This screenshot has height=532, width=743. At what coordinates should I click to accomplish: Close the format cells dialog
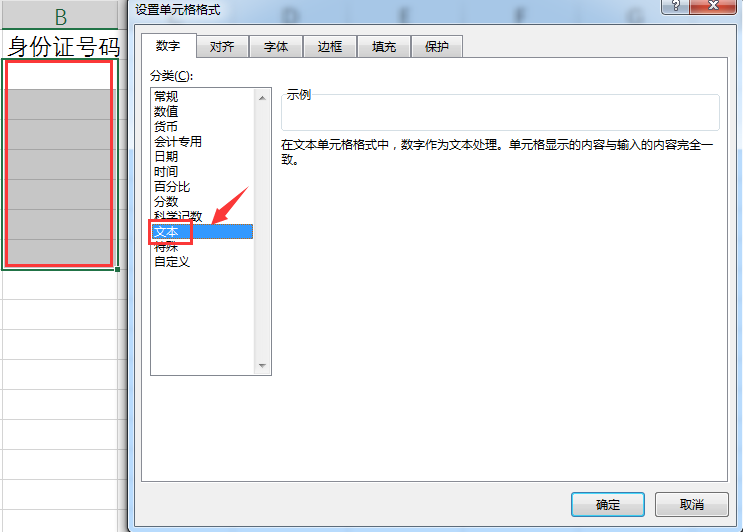(713, 6)
